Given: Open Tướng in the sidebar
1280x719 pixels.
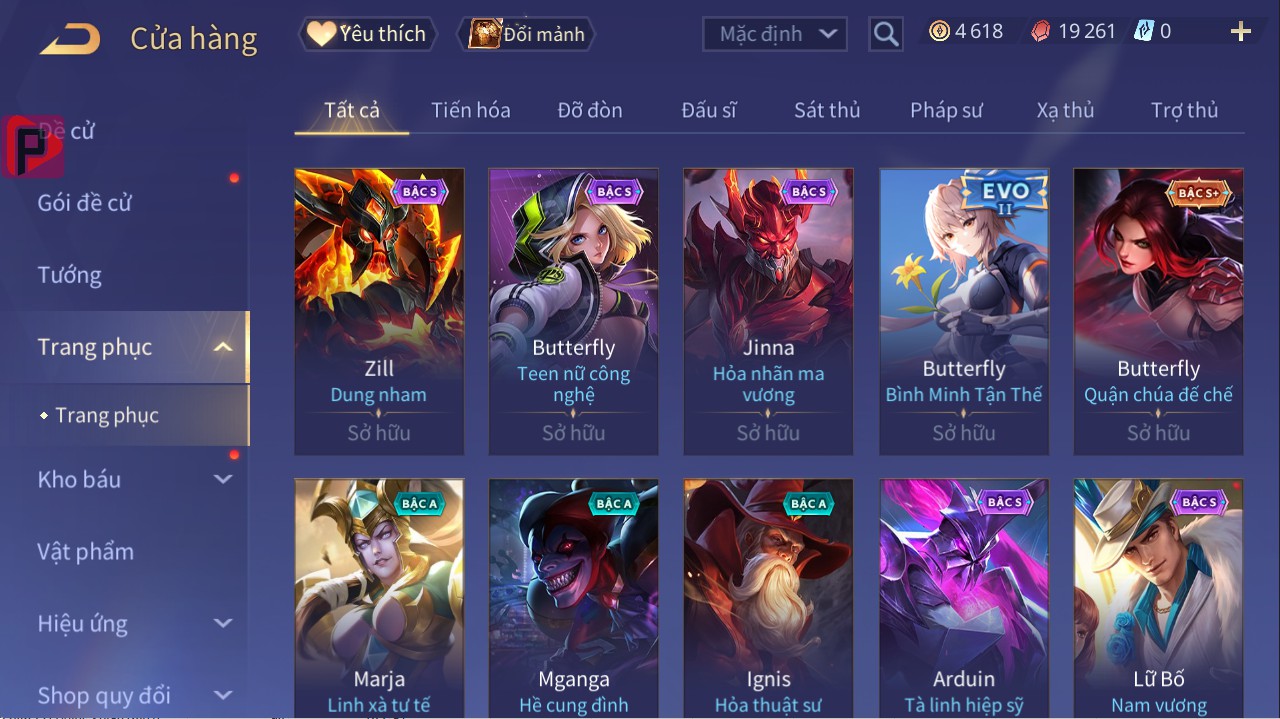Looking at the screenshot, I should click(x=70, y=275).
